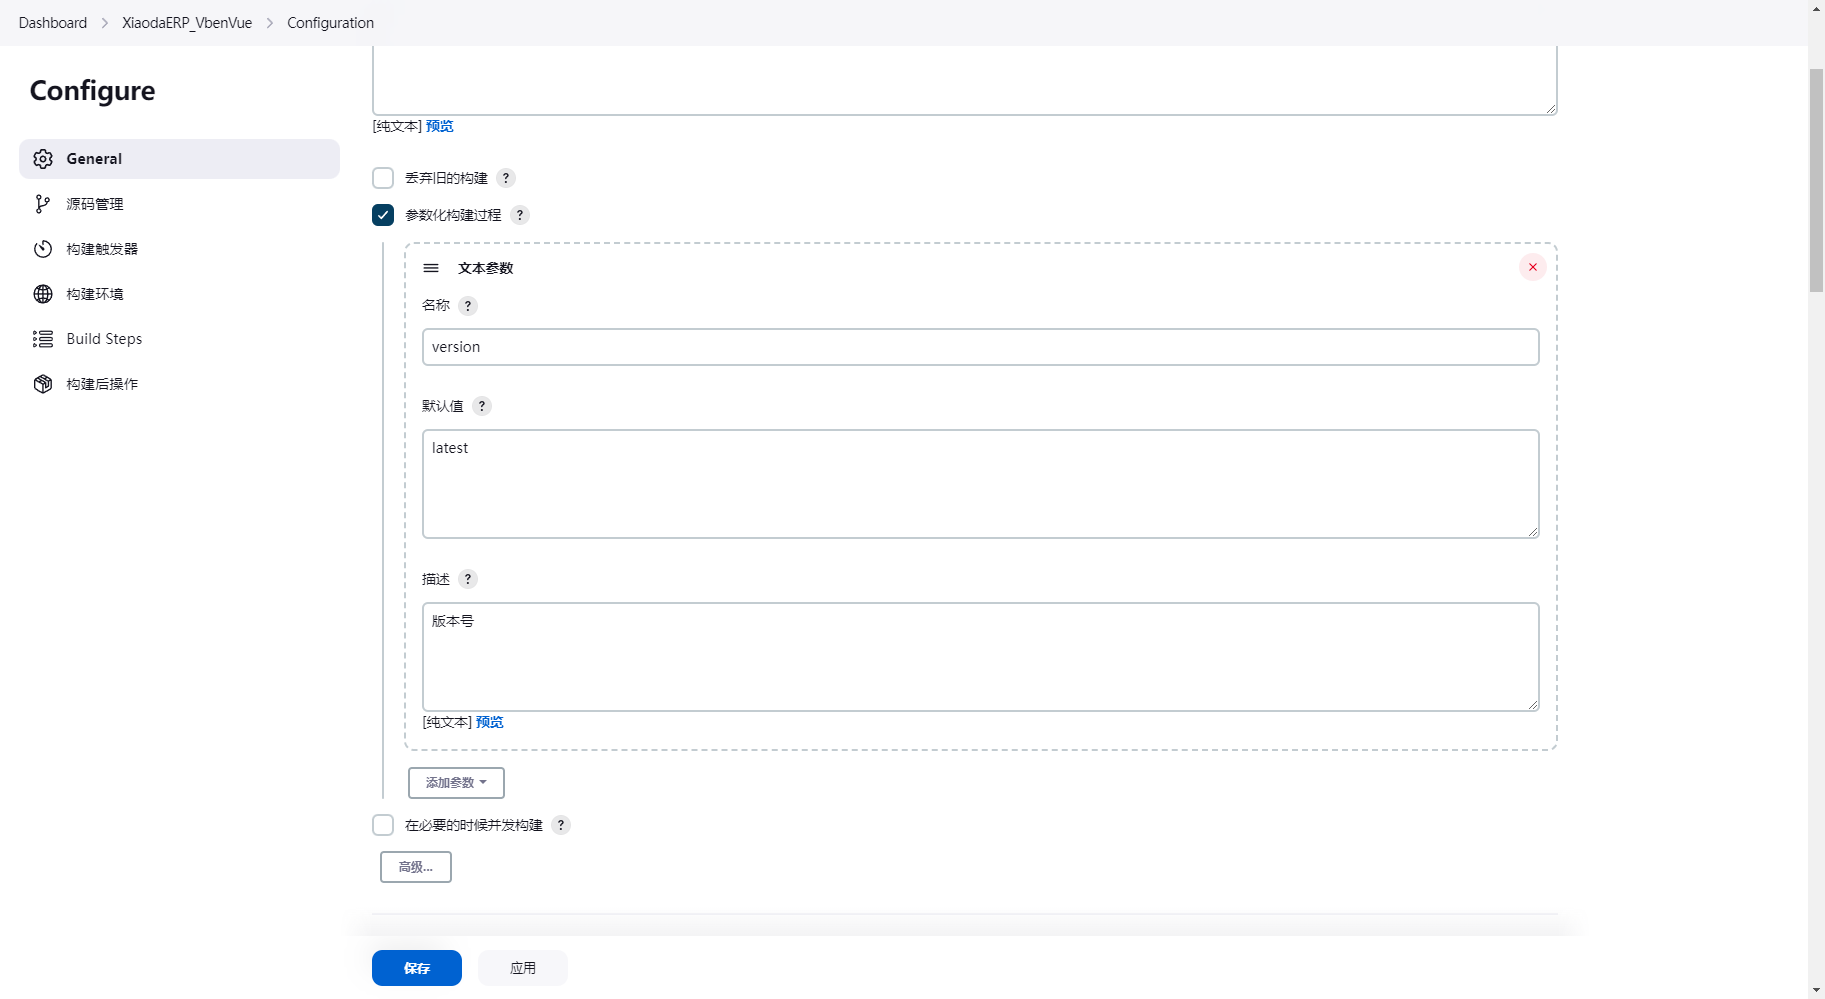
Task: Click the 构建后操作 package icon
Action: click(x=43, y=384)
